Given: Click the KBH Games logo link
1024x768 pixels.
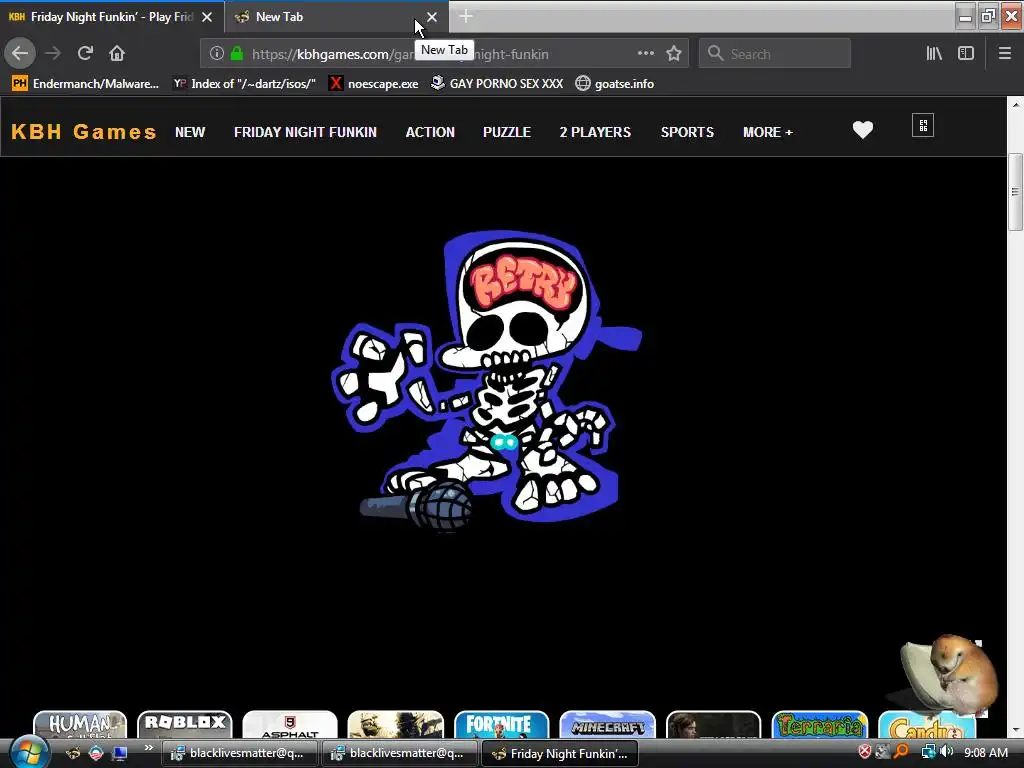Looking at the screenshot, I should tap(84, 132).
